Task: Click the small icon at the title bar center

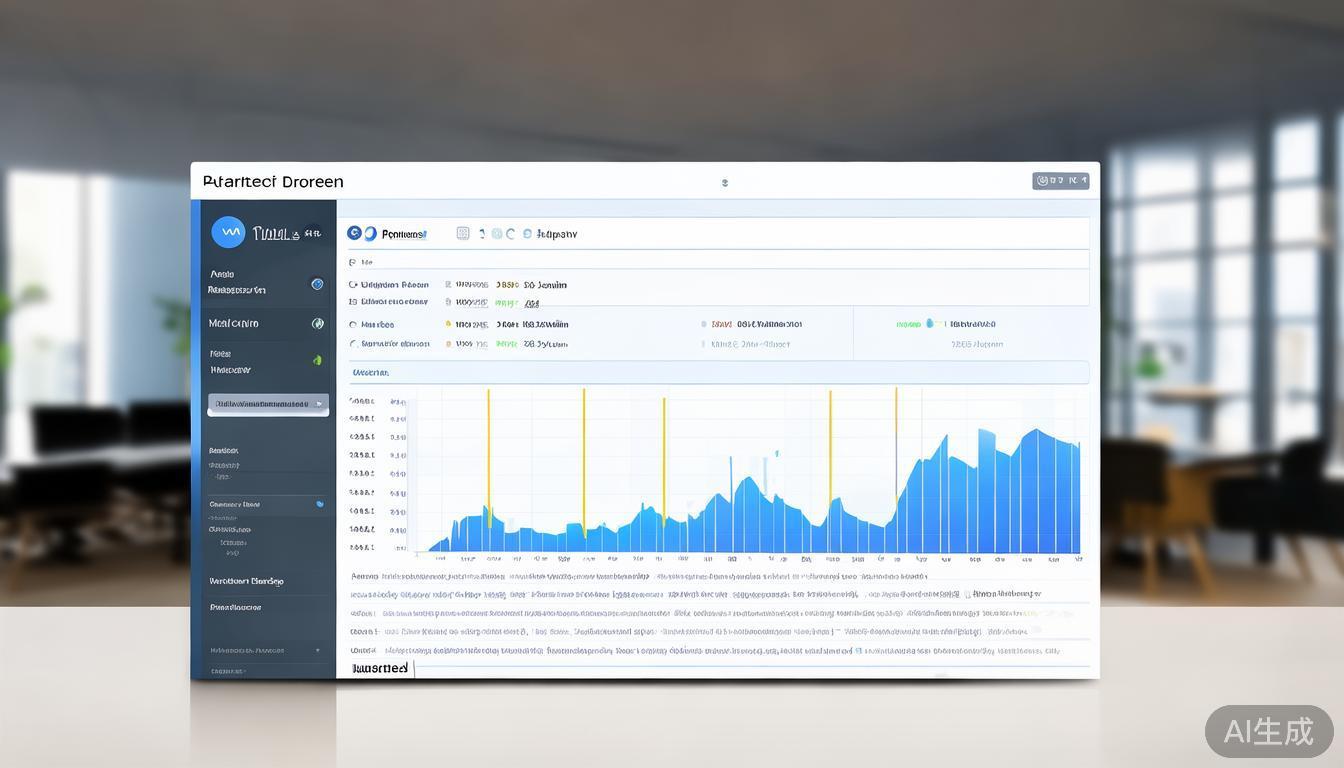Action: (x=725, y=183)
